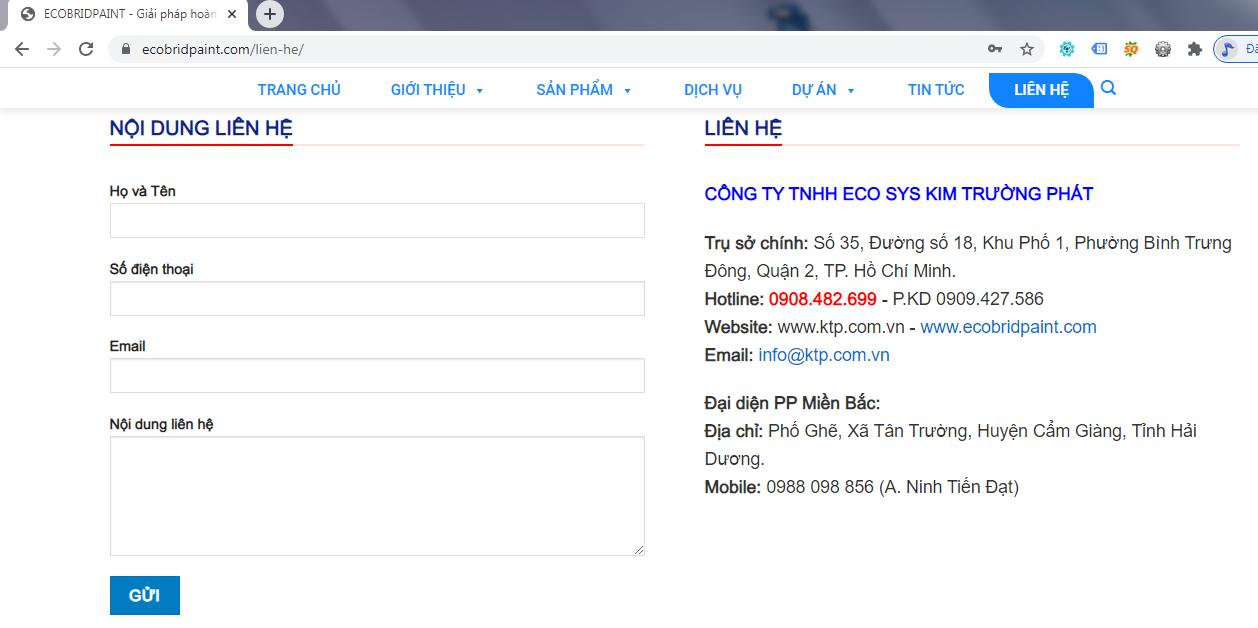The image size is (1258, 628).
Task: Open the profile avatar with music note
Action: coord(1227,49)
